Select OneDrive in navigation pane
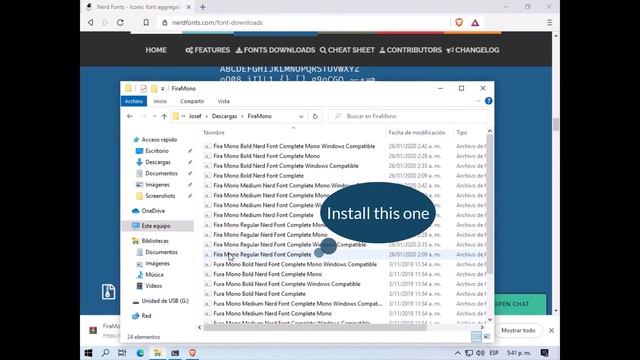 [x=153, y=211]
